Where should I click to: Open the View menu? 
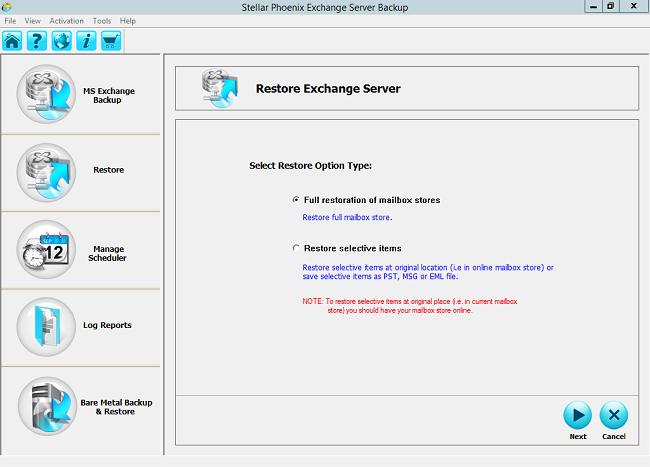click(x=32, y=21)
